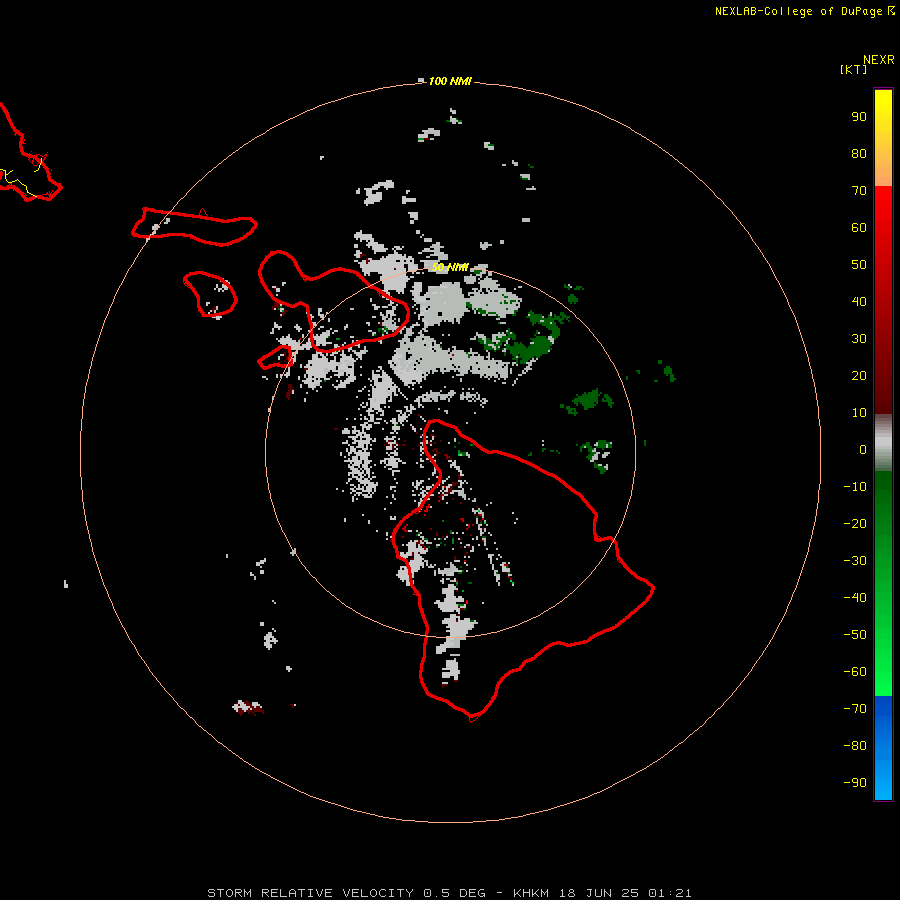The width and height of the screenshot is (900, 900).
Task: Click the 100 NMI range ring label
Action: coord(449,81)
